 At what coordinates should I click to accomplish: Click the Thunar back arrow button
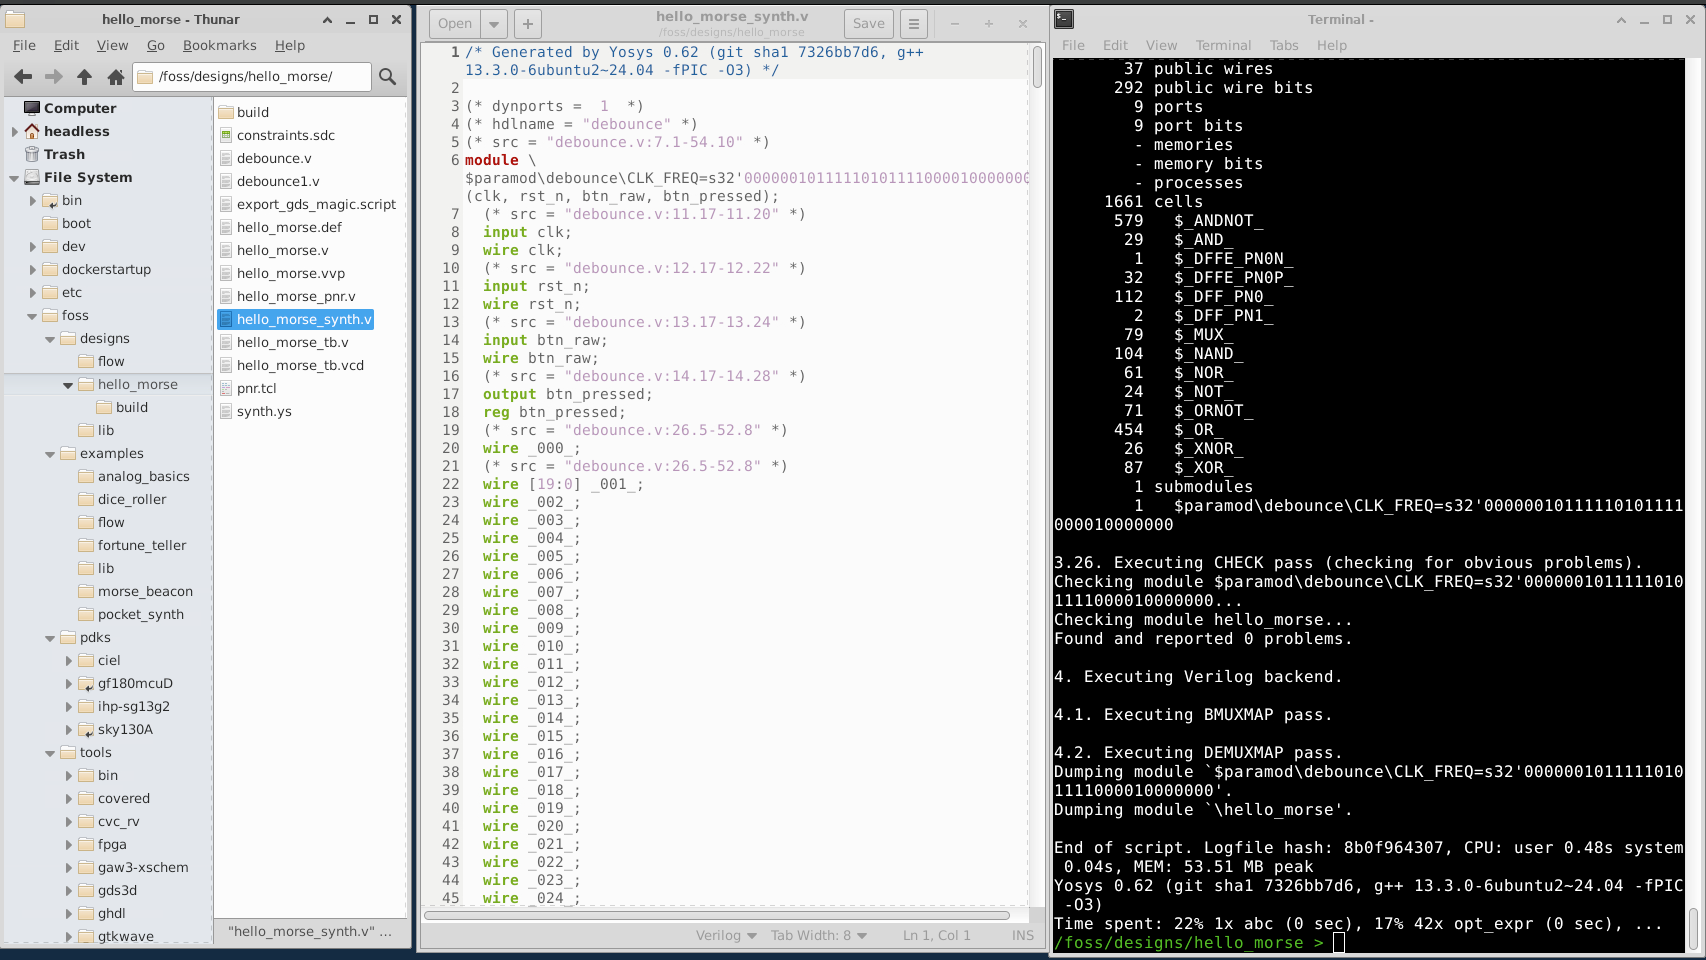[x=23, y=77]
